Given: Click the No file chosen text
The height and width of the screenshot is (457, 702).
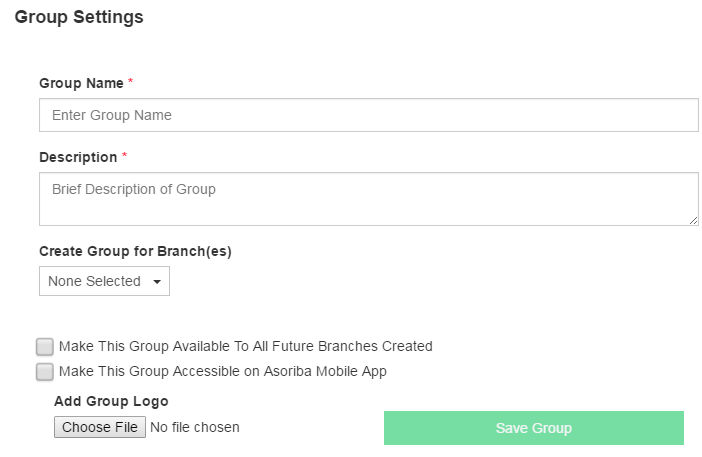Looking at the screenshot, I should (x=195, y=427).
